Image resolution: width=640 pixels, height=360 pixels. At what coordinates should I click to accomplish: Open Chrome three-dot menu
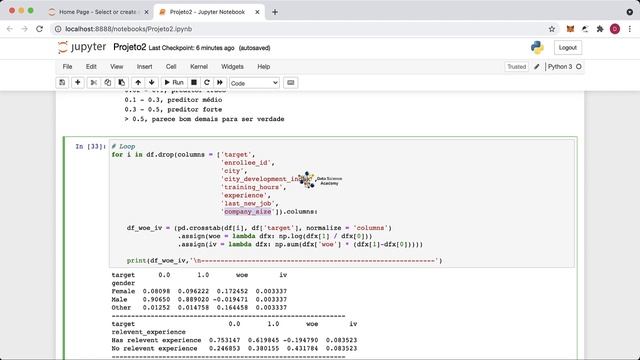[x=630, y=29]
